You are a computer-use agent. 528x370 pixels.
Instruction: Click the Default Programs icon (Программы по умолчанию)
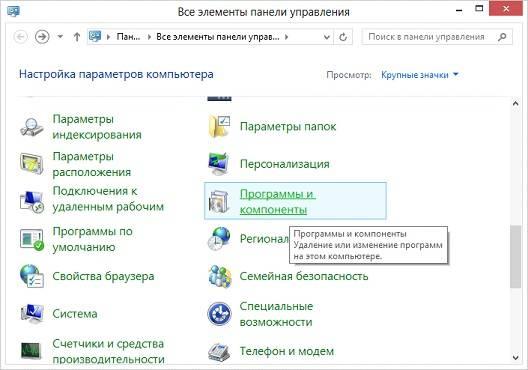(32, 239)
